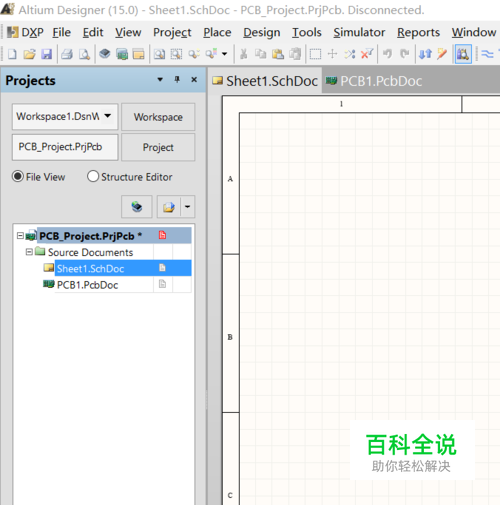Click the browse component libraries icon
The height and width of the screenshot is (505, 500).
pyautogui.click(x=463, y=54)
